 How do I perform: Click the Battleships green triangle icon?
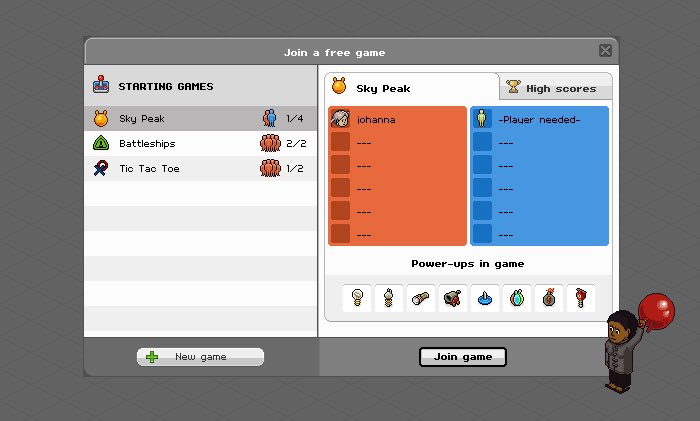point(101,143)
